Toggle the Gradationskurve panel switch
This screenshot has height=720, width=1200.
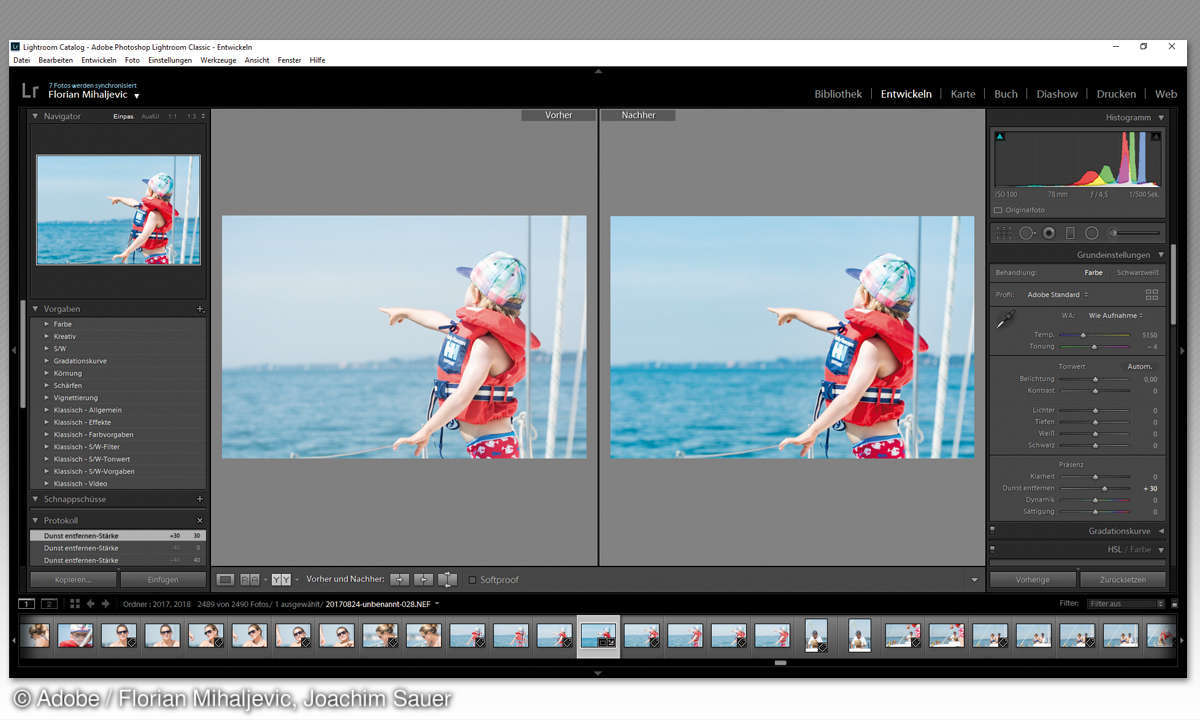coord(992,531)
